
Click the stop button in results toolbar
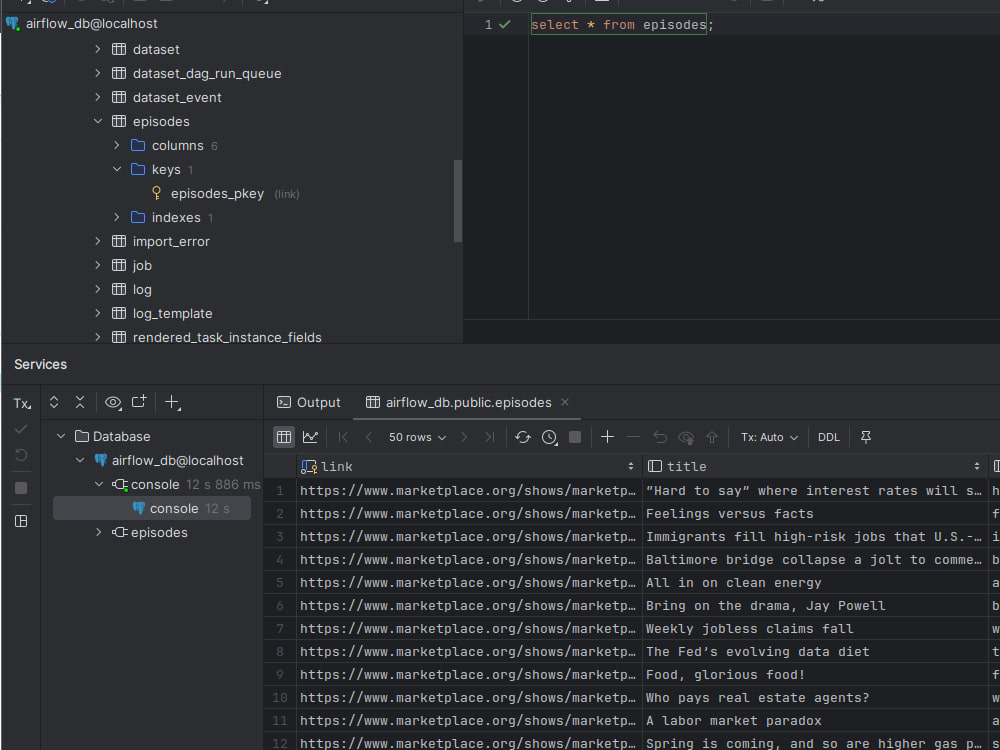tap(575, 437)
